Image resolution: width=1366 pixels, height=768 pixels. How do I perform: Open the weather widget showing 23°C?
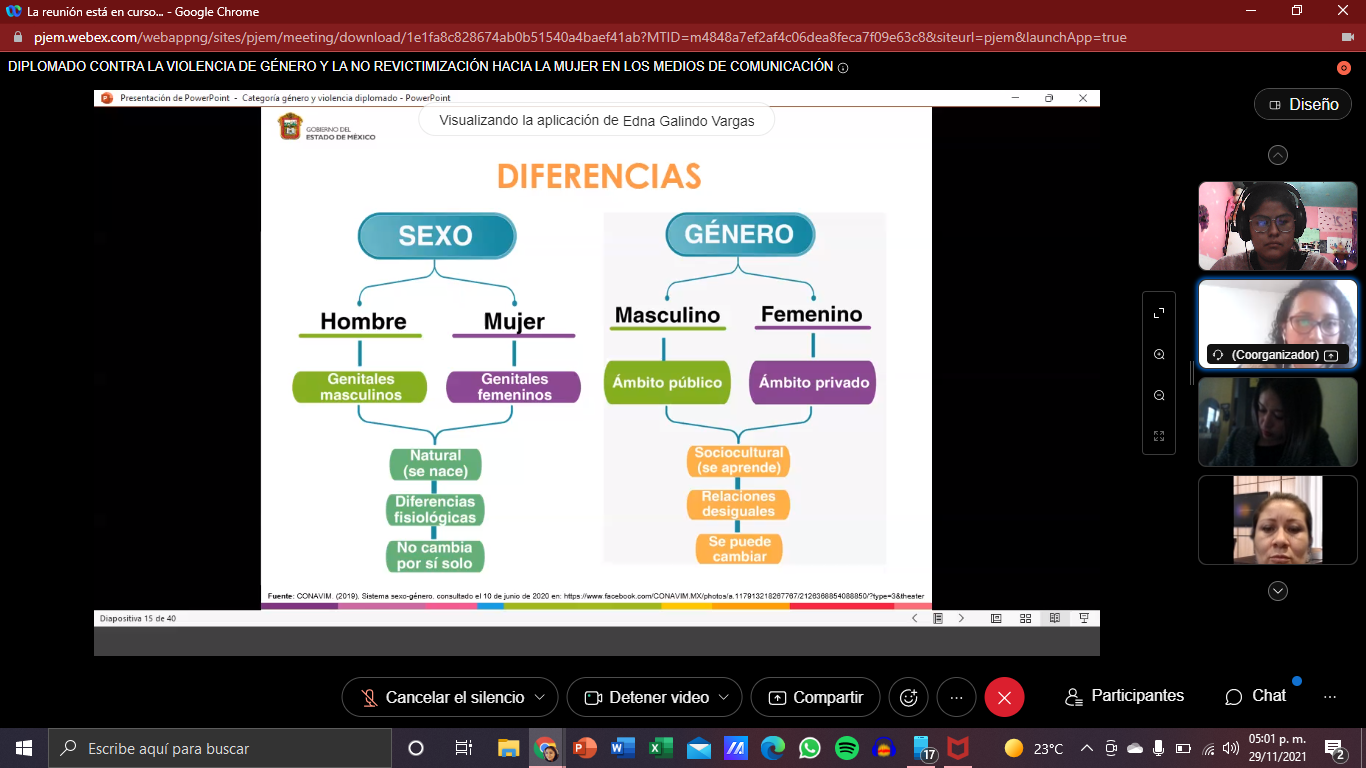[1034, 748]
